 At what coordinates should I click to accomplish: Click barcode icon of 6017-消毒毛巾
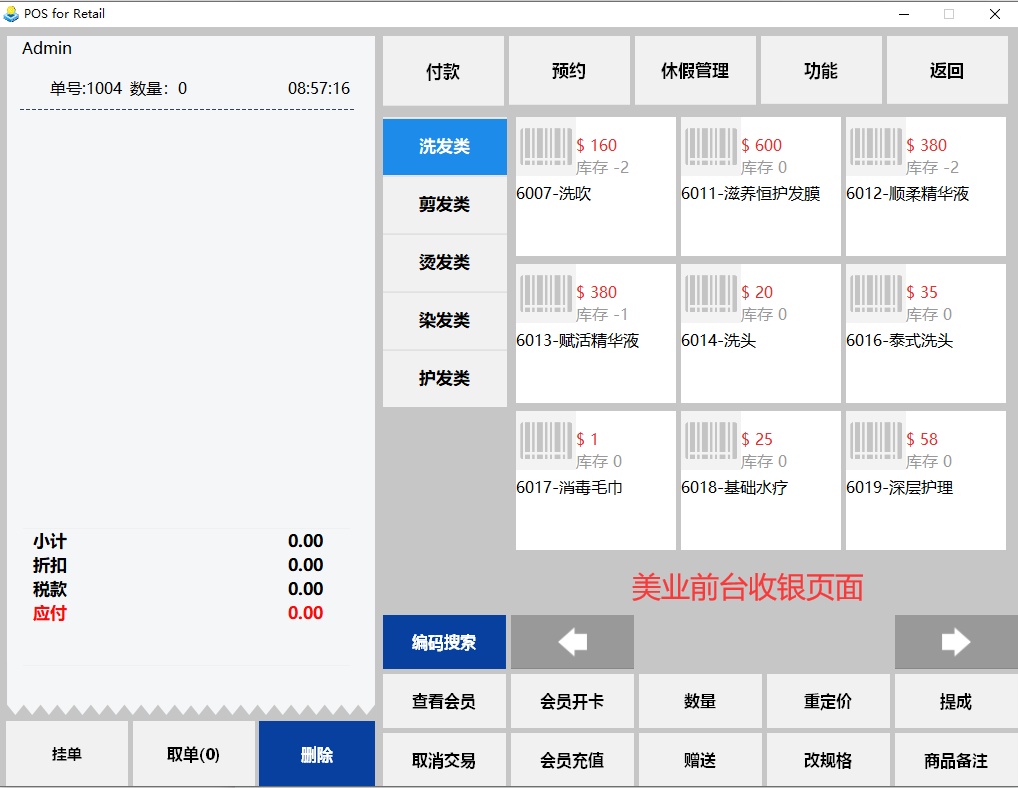tap(545, 440)
